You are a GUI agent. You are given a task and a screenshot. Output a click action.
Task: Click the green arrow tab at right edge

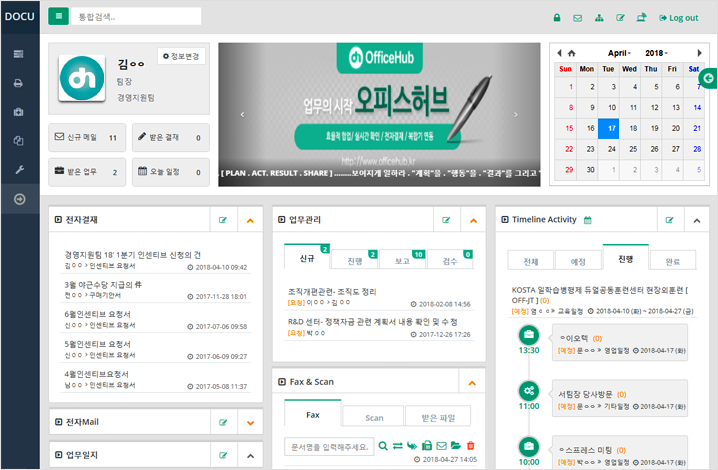click(x=708, y=78)
